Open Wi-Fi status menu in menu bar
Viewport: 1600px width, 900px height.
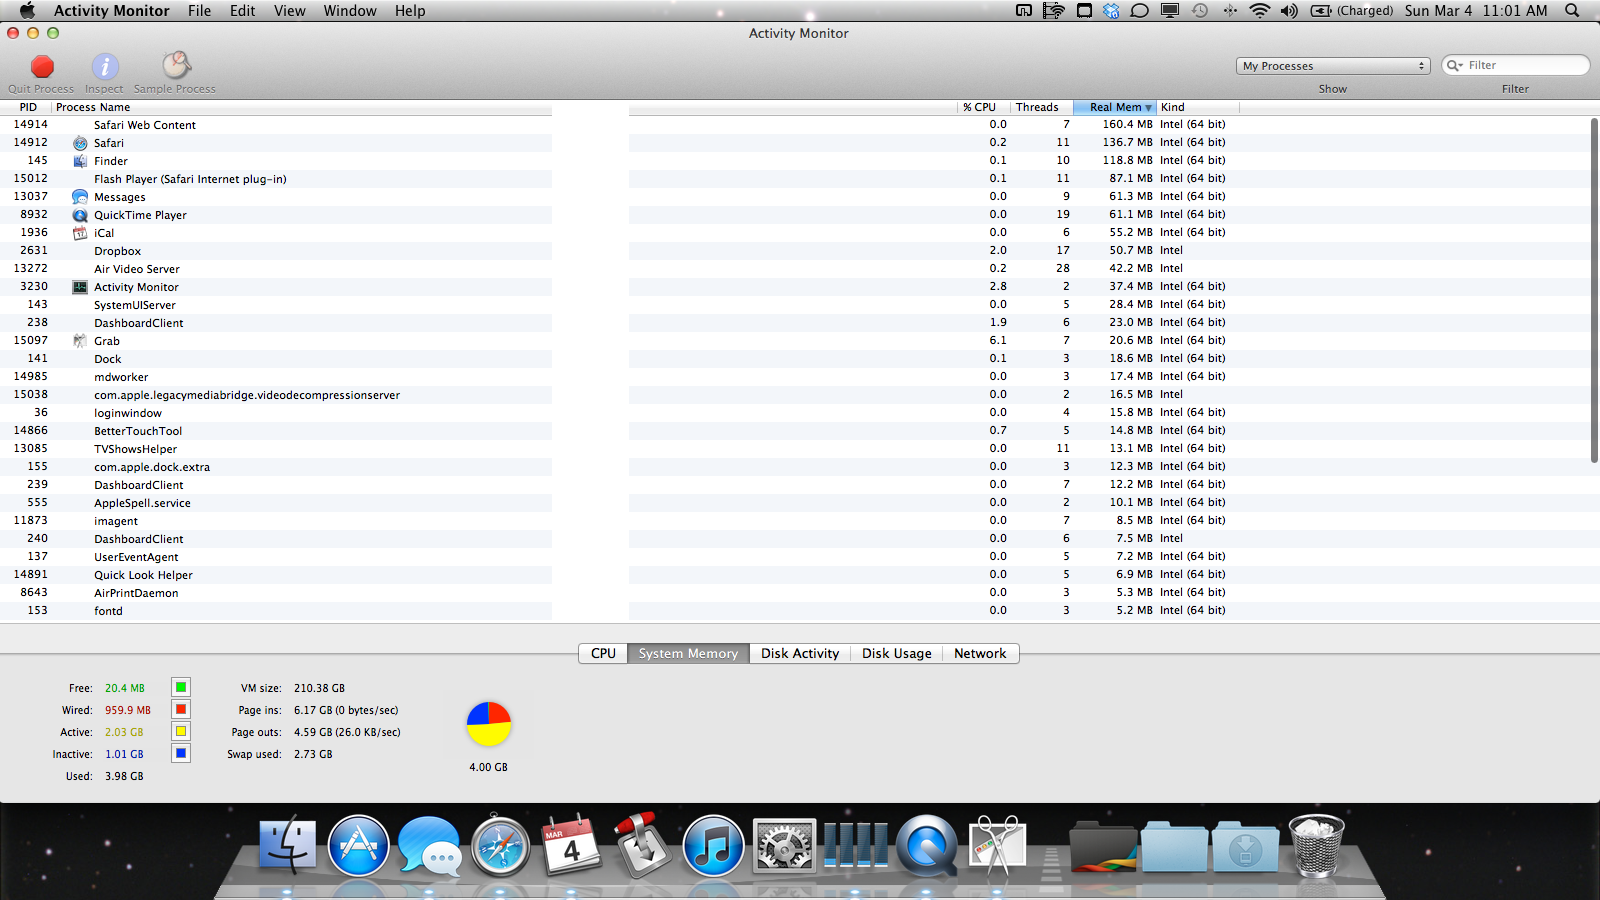(1260, 10)
